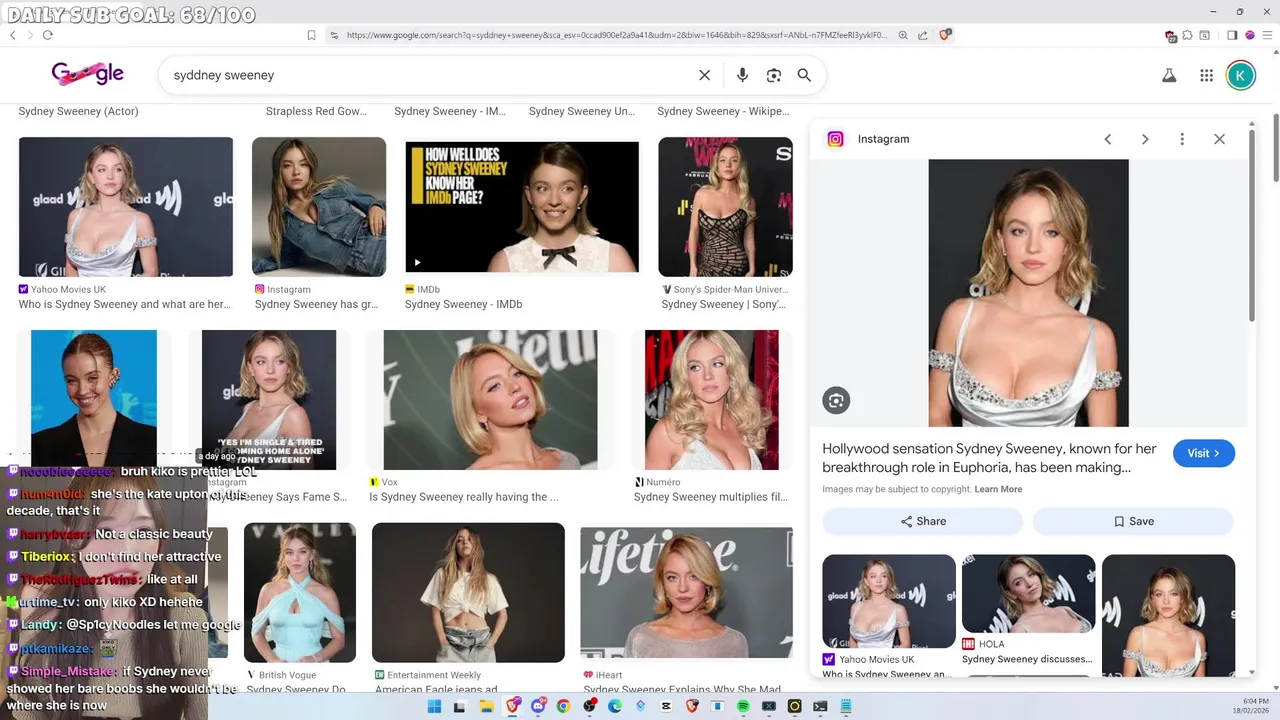The image size is (1280, 720).
Task: Click the zoom magnifier icon in address bar
Action: [903, 35]
